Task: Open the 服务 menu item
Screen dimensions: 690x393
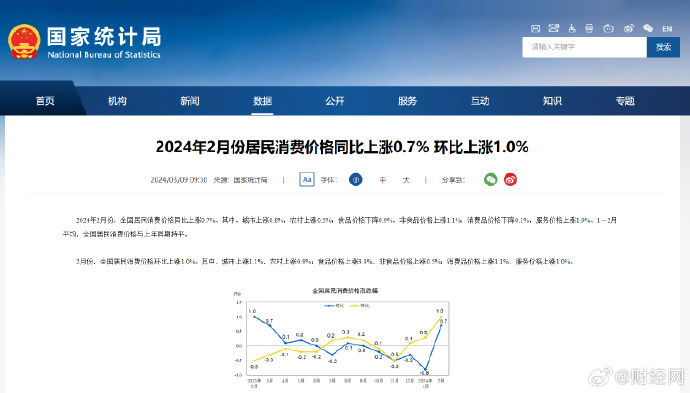Action: (x=407, y=101)
